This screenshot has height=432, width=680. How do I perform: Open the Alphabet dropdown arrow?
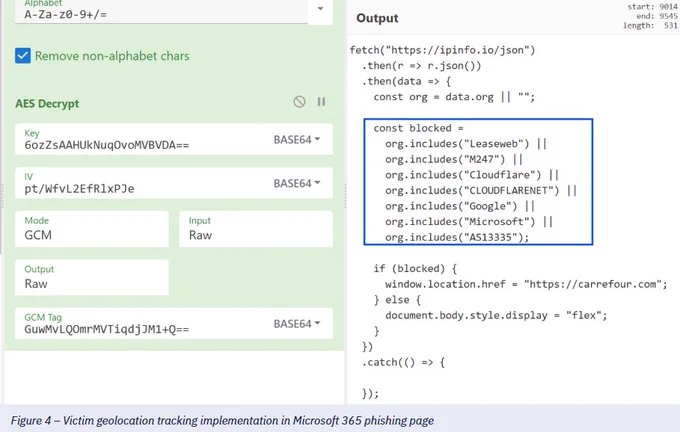click(320, 8)
